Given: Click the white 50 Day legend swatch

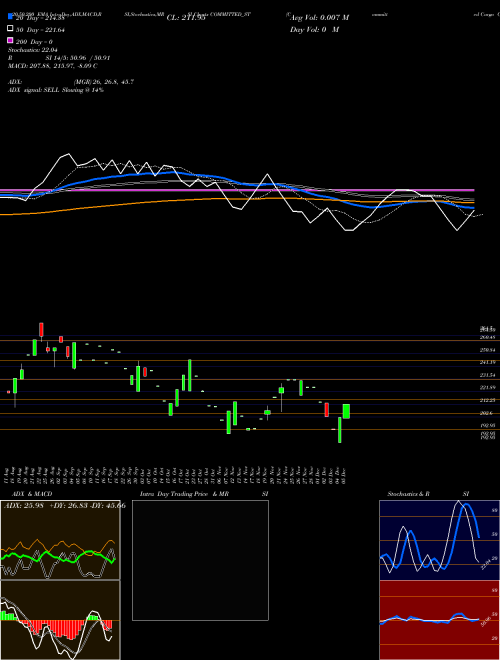Looking at the screenshot, I should [x=10, y=28].
